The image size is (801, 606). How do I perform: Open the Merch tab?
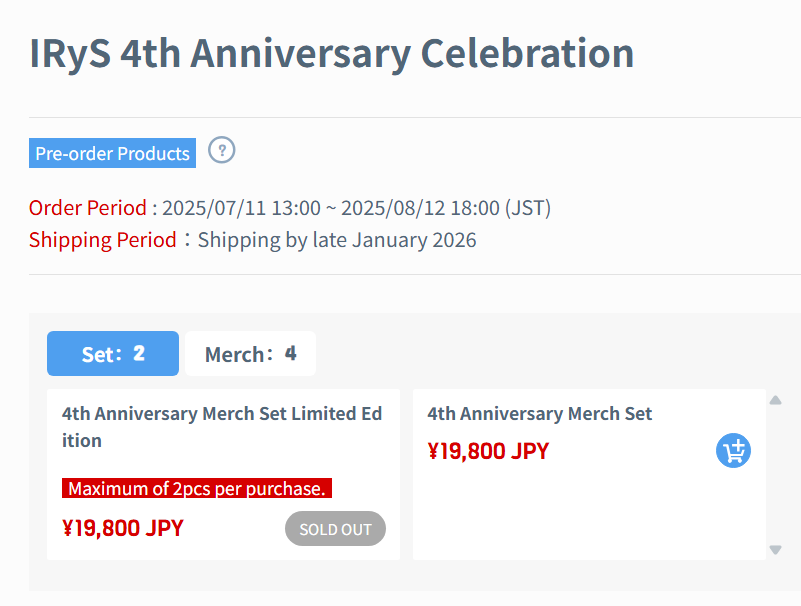[250, 354]
